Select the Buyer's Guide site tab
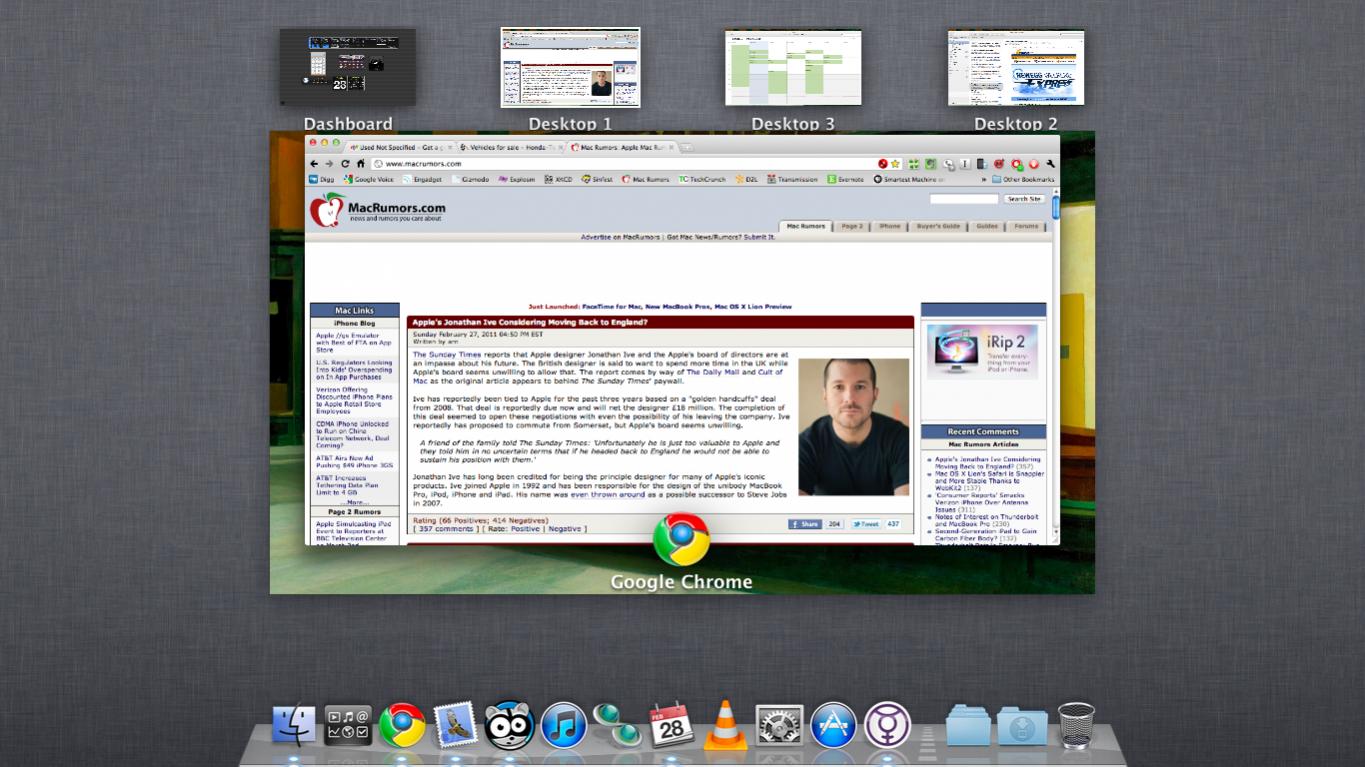The image size is (1365, 767). click(x=938, y=226)
